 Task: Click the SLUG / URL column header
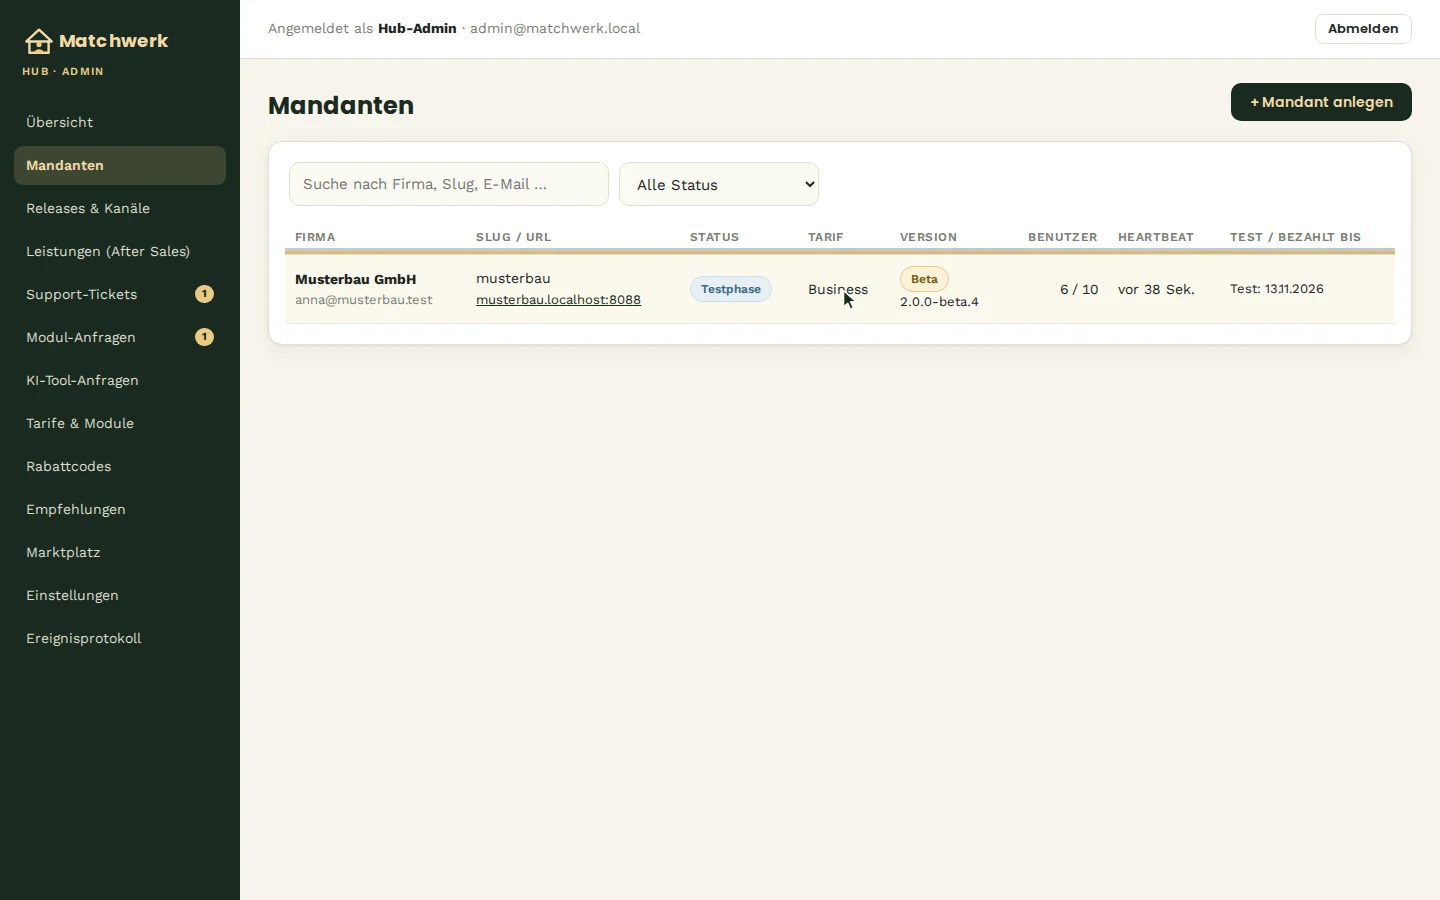coord(514,237)
